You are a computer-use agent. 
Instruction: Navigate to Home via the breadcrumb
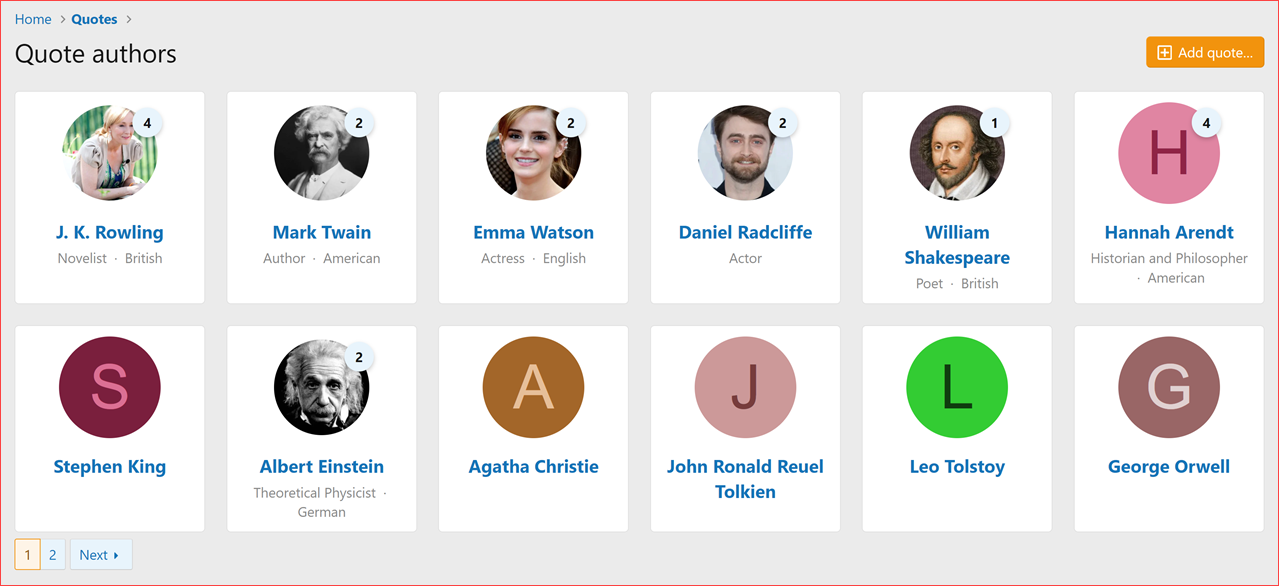31,18
